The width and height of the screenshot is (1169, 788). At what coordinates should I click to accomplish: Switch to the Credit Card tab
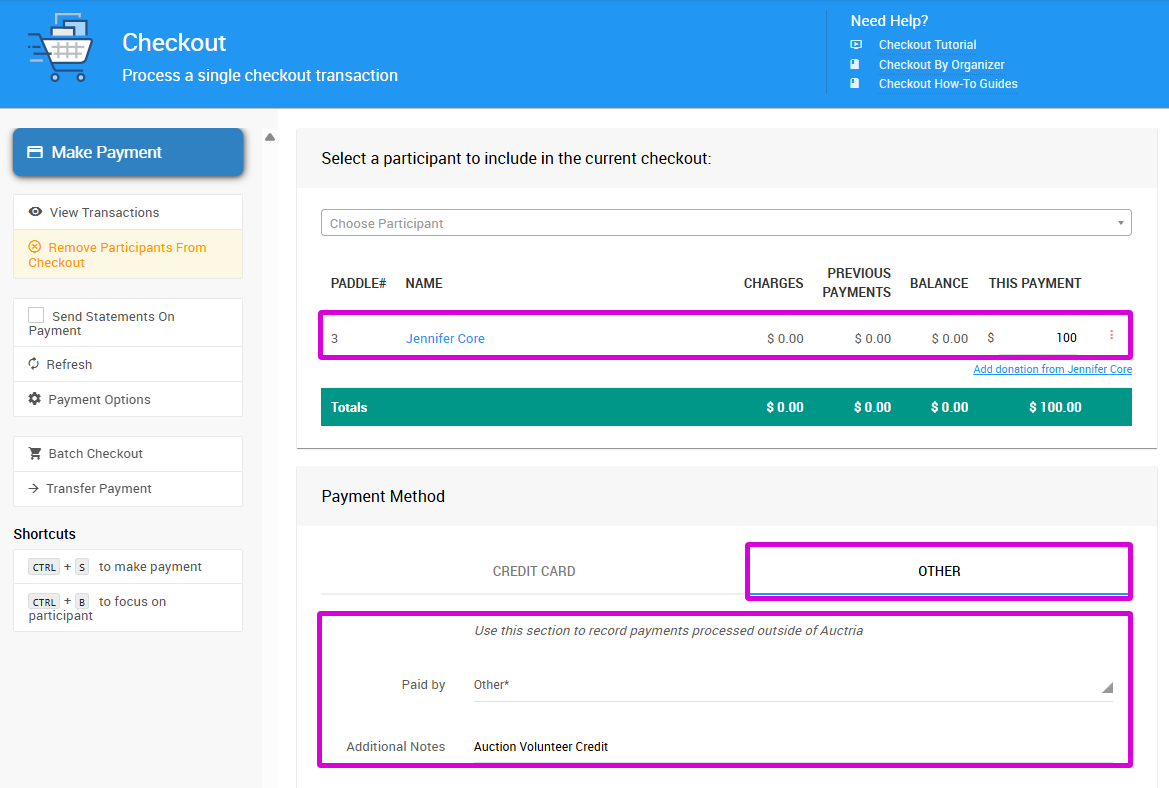[x=534, y=571]
